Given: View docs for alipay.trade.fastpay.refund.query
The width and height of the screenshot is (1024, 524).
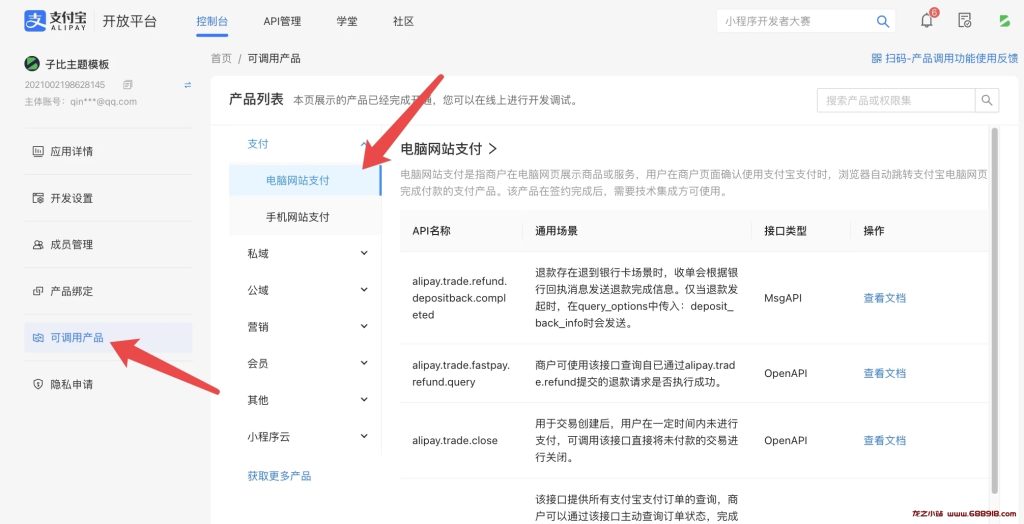Looking at the screenshot, I should click(x=884, y=373).
